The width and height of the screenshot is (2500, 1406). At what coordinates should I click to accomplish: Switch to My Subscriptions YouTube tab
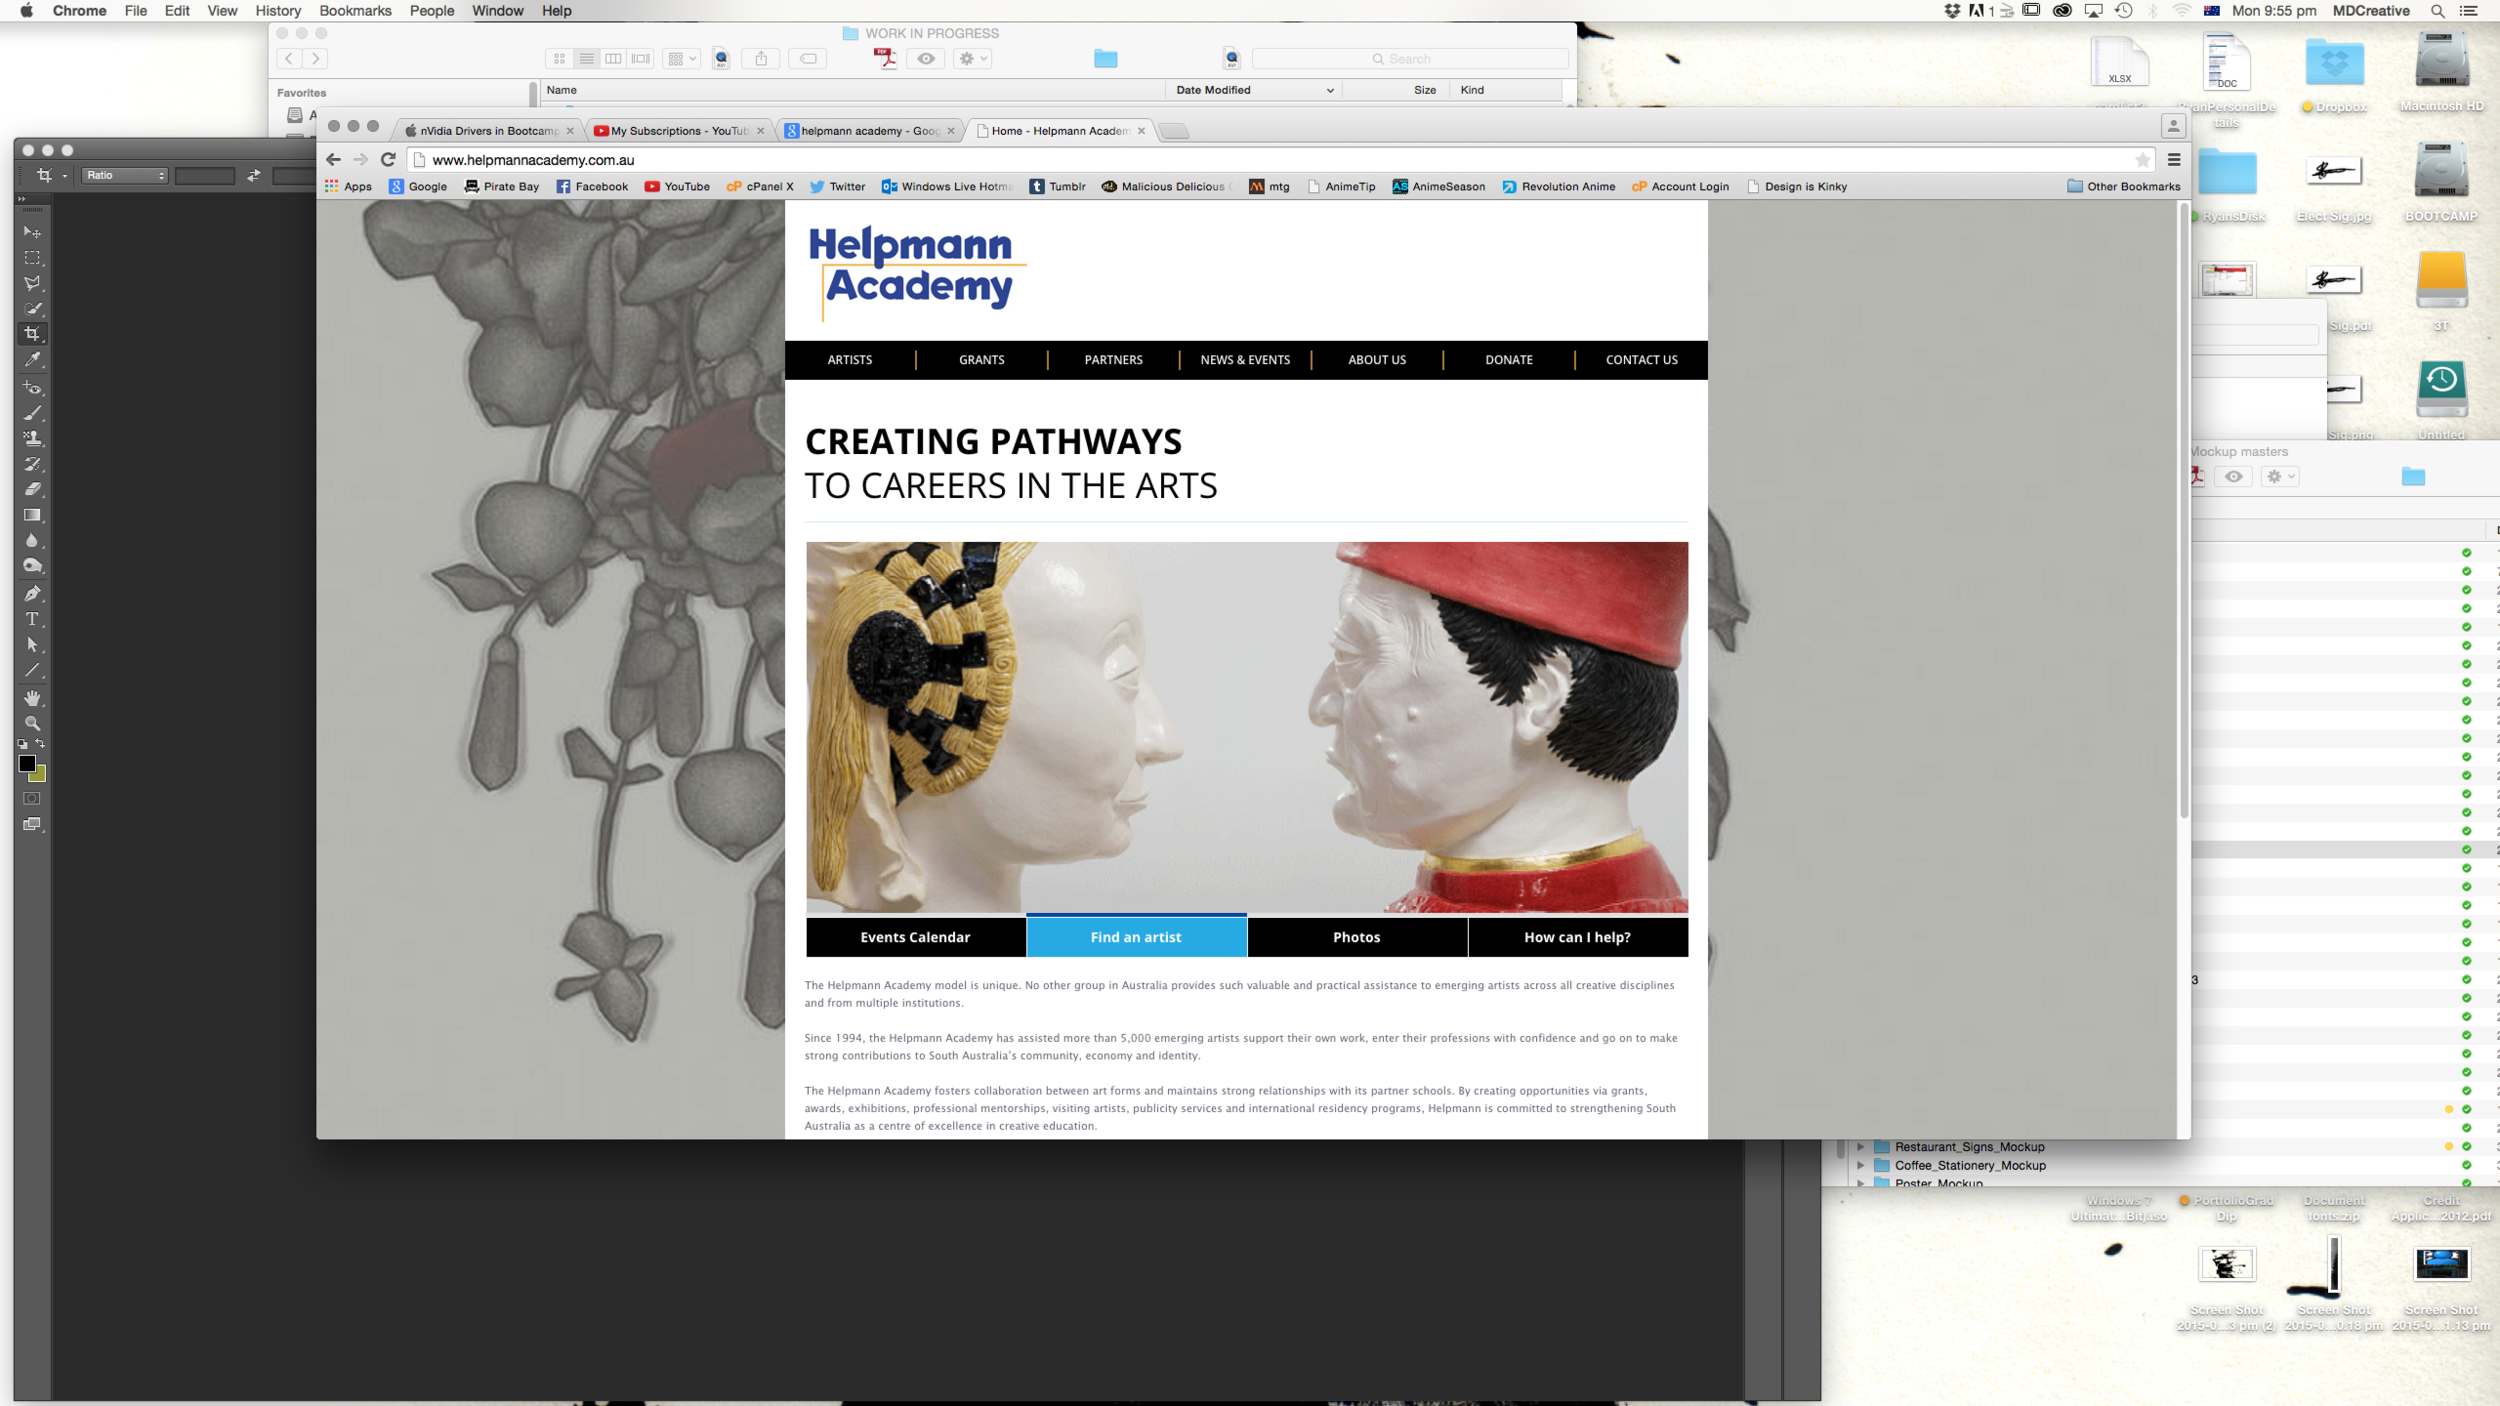(x=679, y=131)
